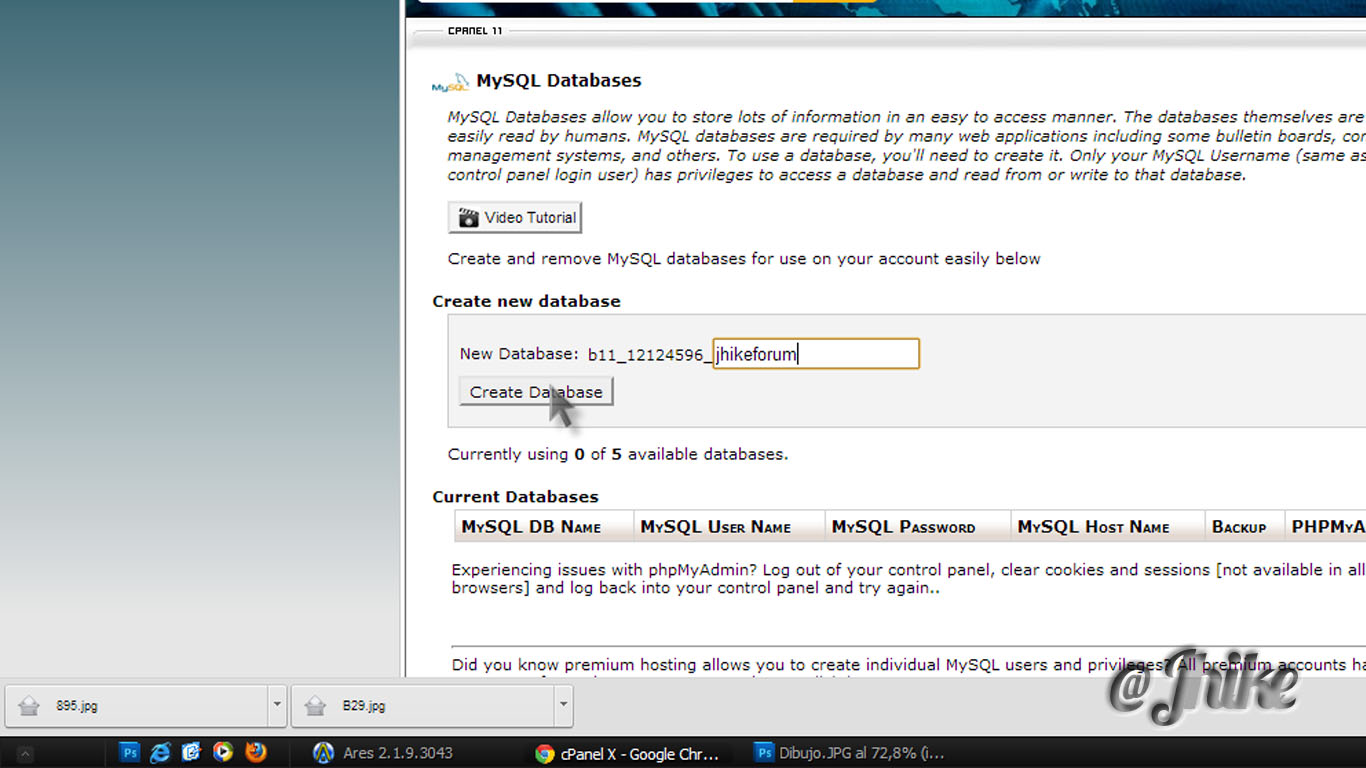Launch Internet Explorer from taskbar

click(x=160, y=752)
